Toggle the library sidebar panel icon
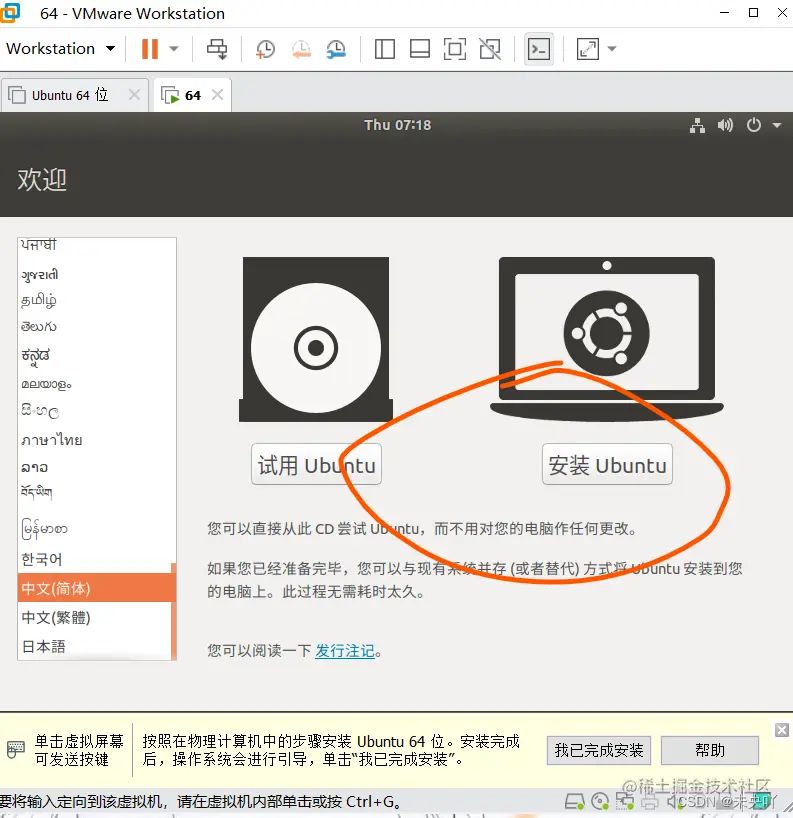Image resolution: width=793 pixels, height=818 pixels. pyautogui.click(x=385, y=49)
